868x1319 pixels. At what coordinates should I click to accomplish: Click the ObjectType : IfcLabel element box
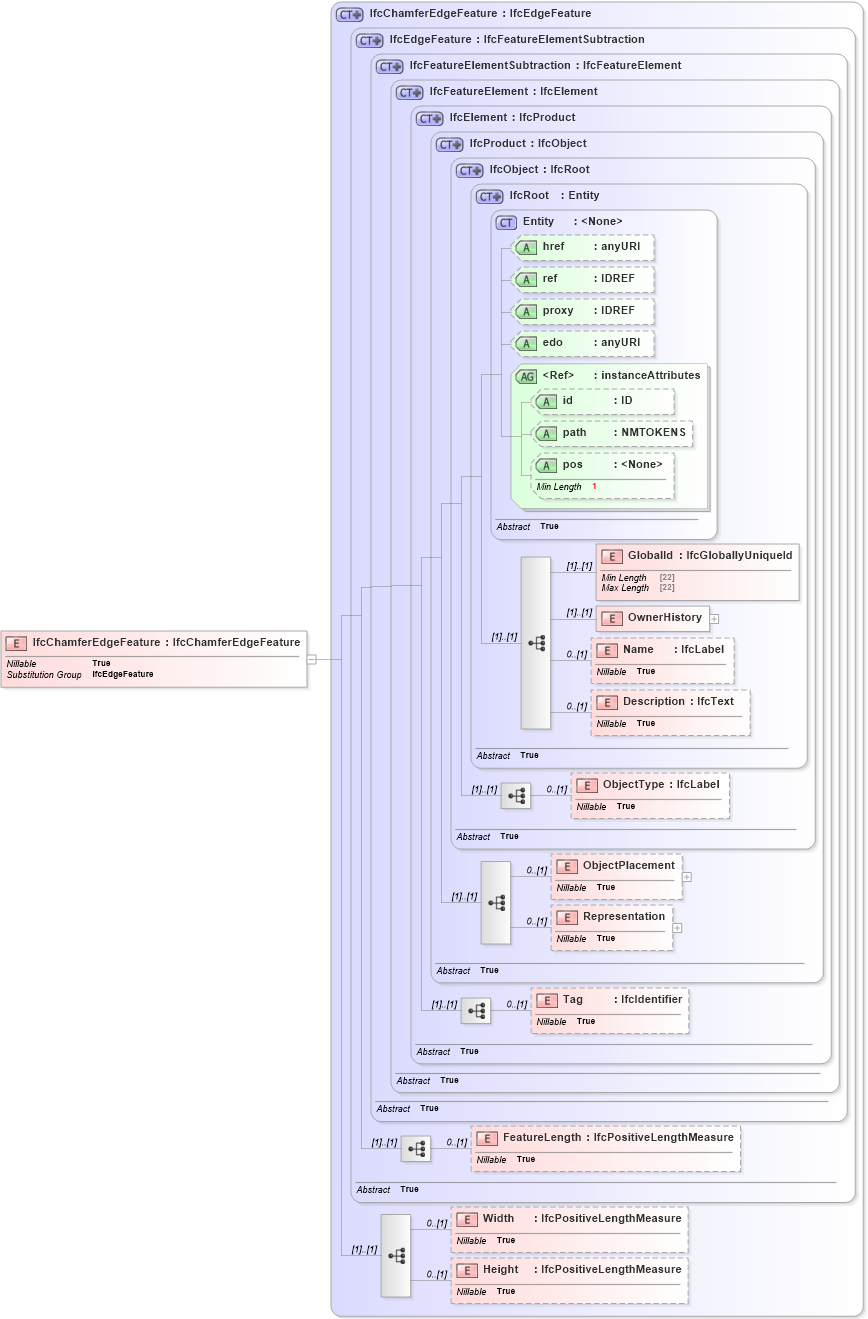point(650,794)
